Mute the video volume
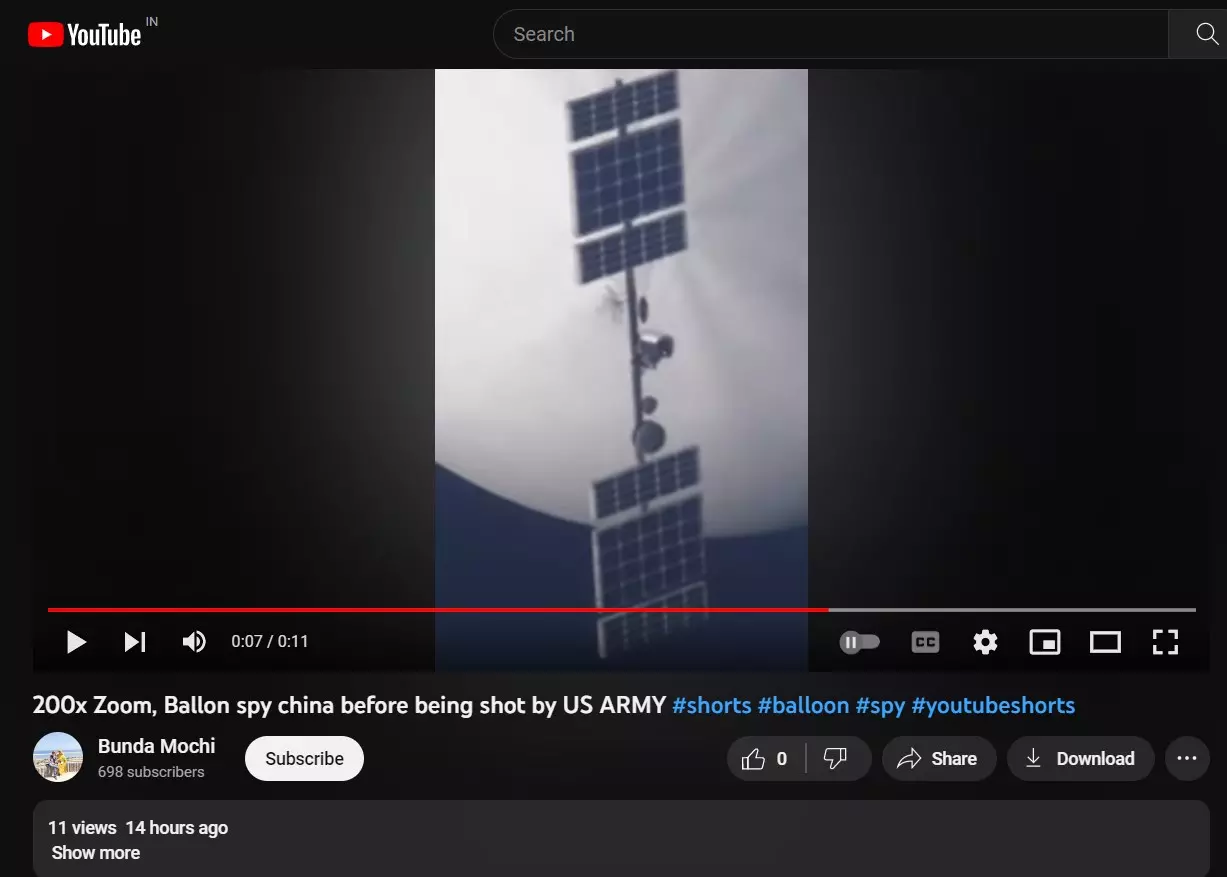Image resolution: width=1227 pixels, height=877 pixels. 194,642
